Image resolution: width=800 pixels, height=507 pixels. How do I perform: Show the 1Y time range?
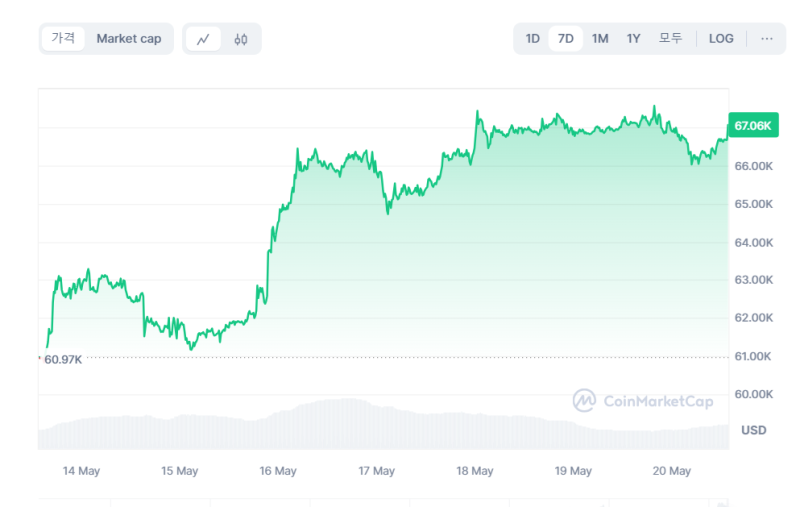point(633,38)
